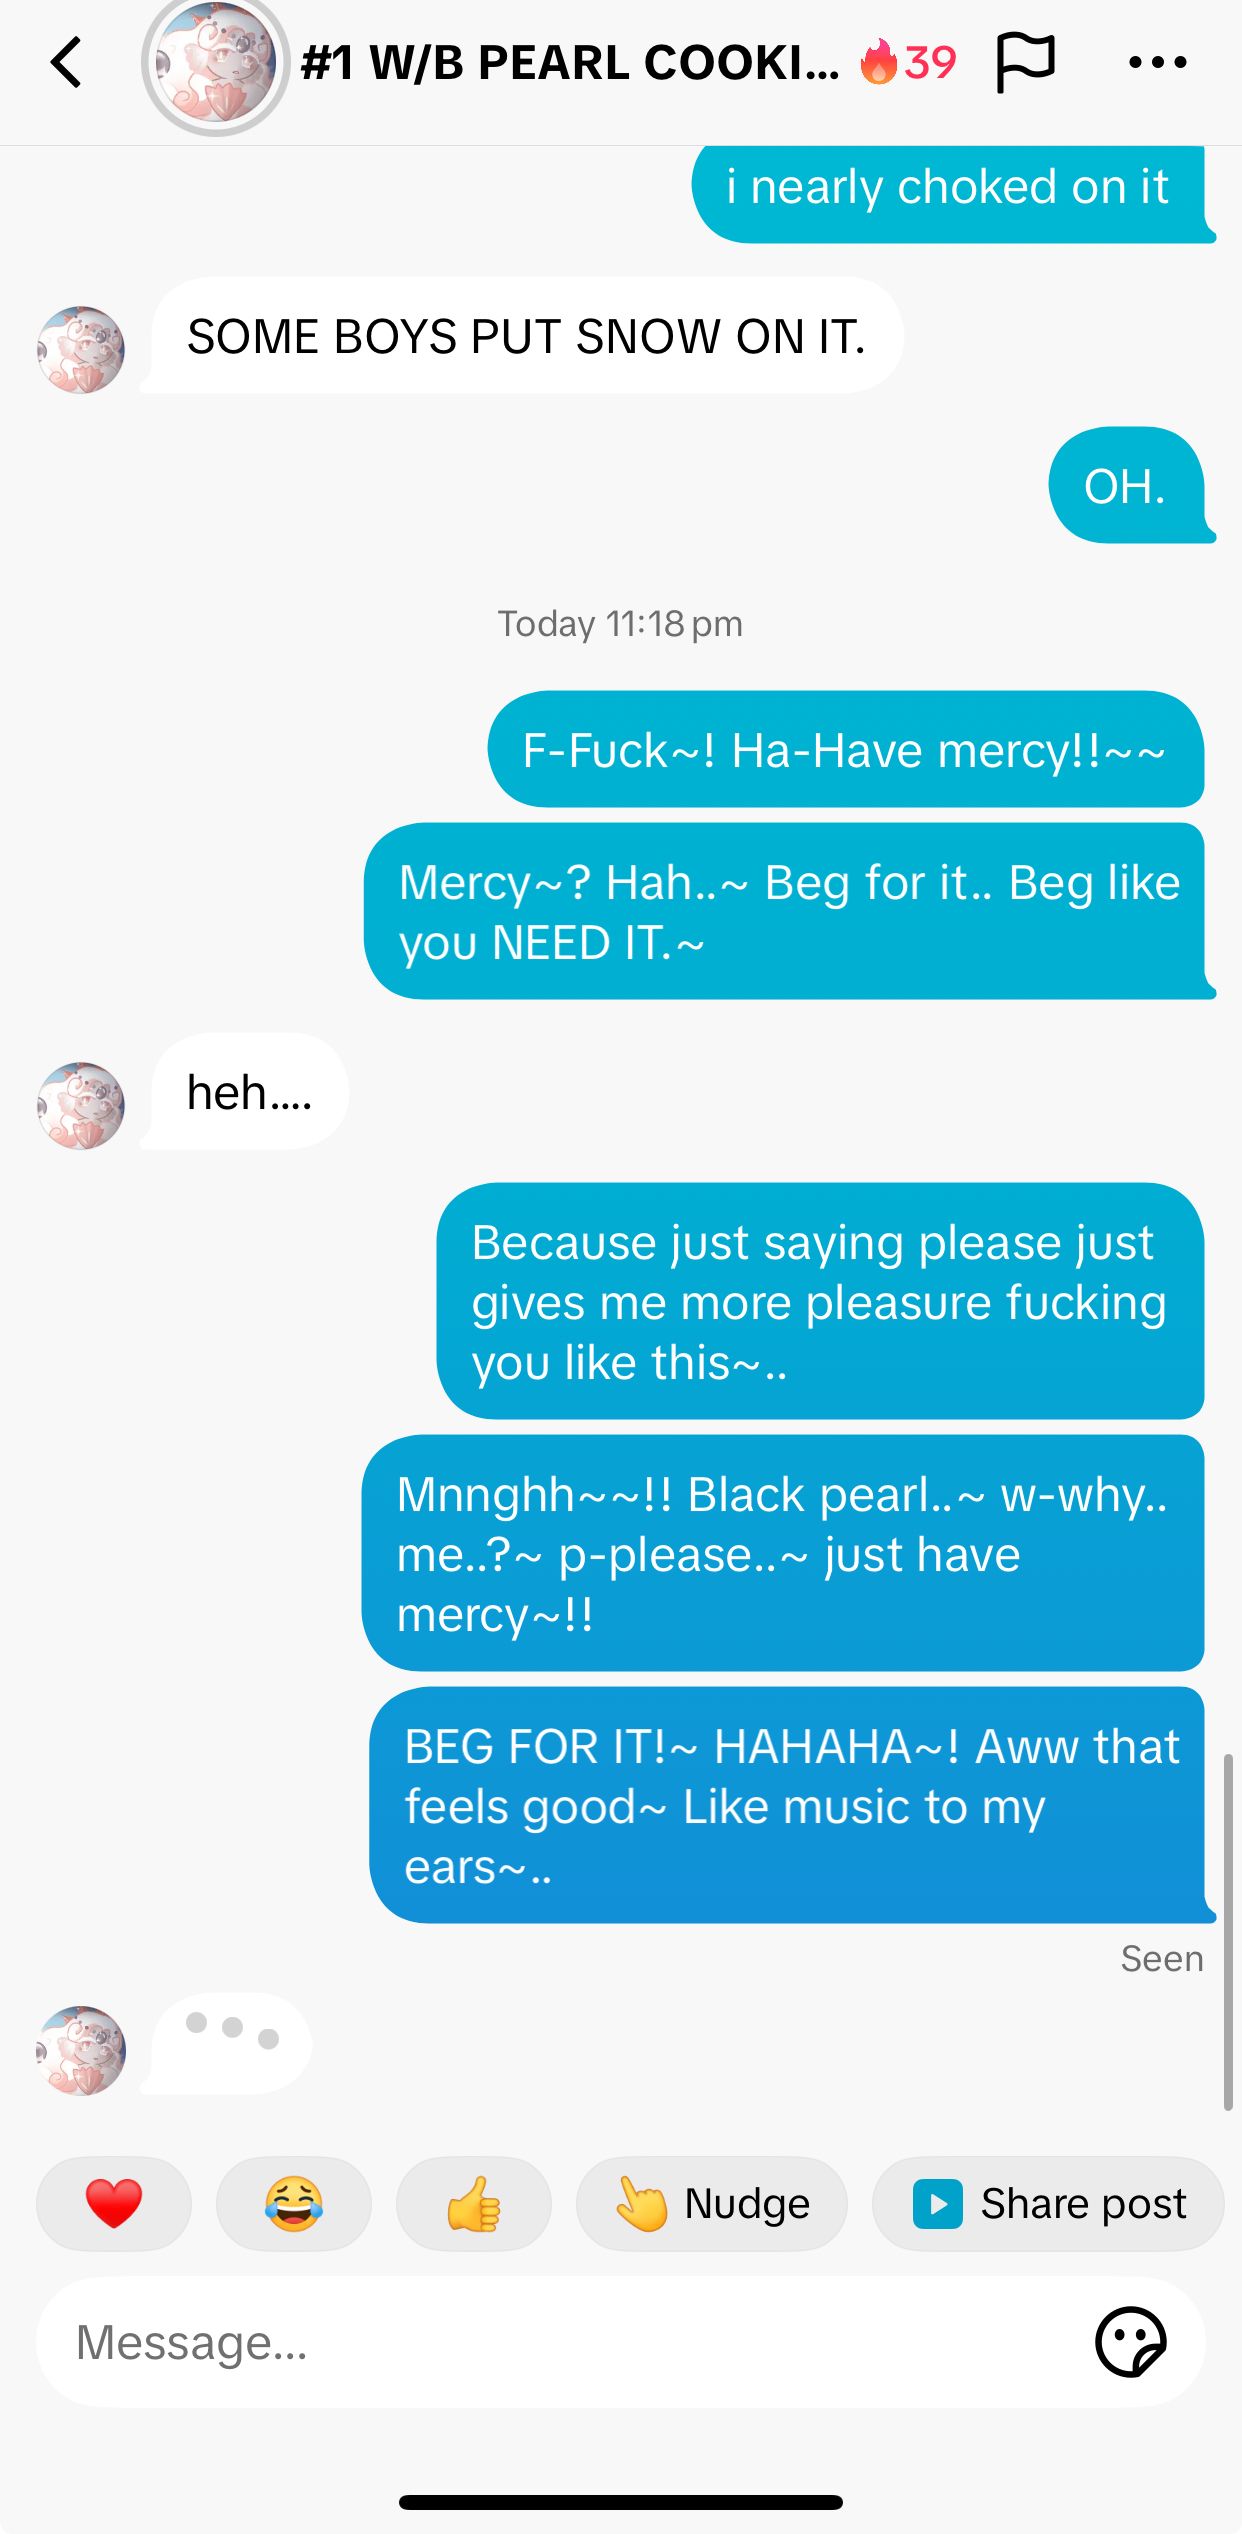Screen dimensions: 1242x2534
Task: Tap the back arrow in the header
Action: click(x=66, y=63)
